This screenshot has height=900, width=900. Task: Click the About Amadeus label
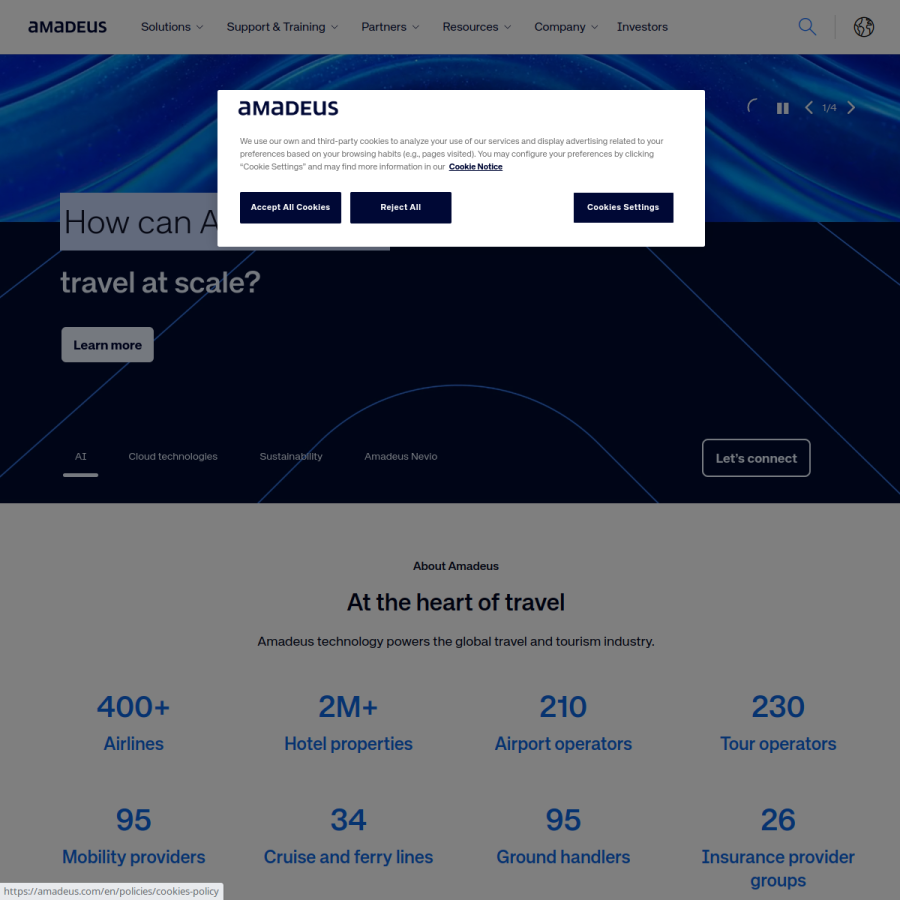pyautogui.click(x=456, y=567)
